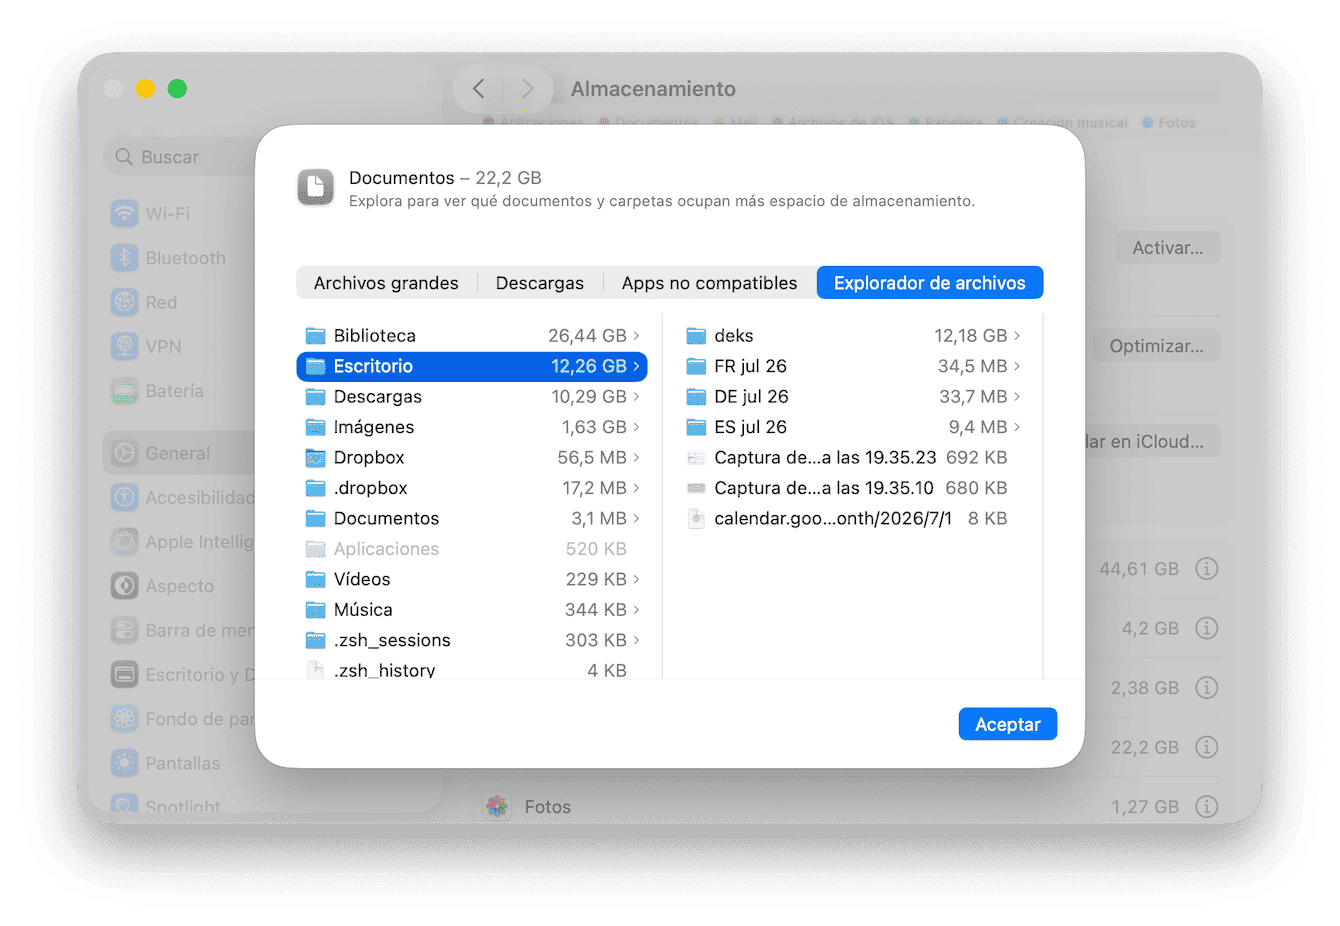Click the 26,44 GB size value
Image resolution: width=1340 pixels, height=926 pixels.
pyautogui.click(x=587, y=336)
